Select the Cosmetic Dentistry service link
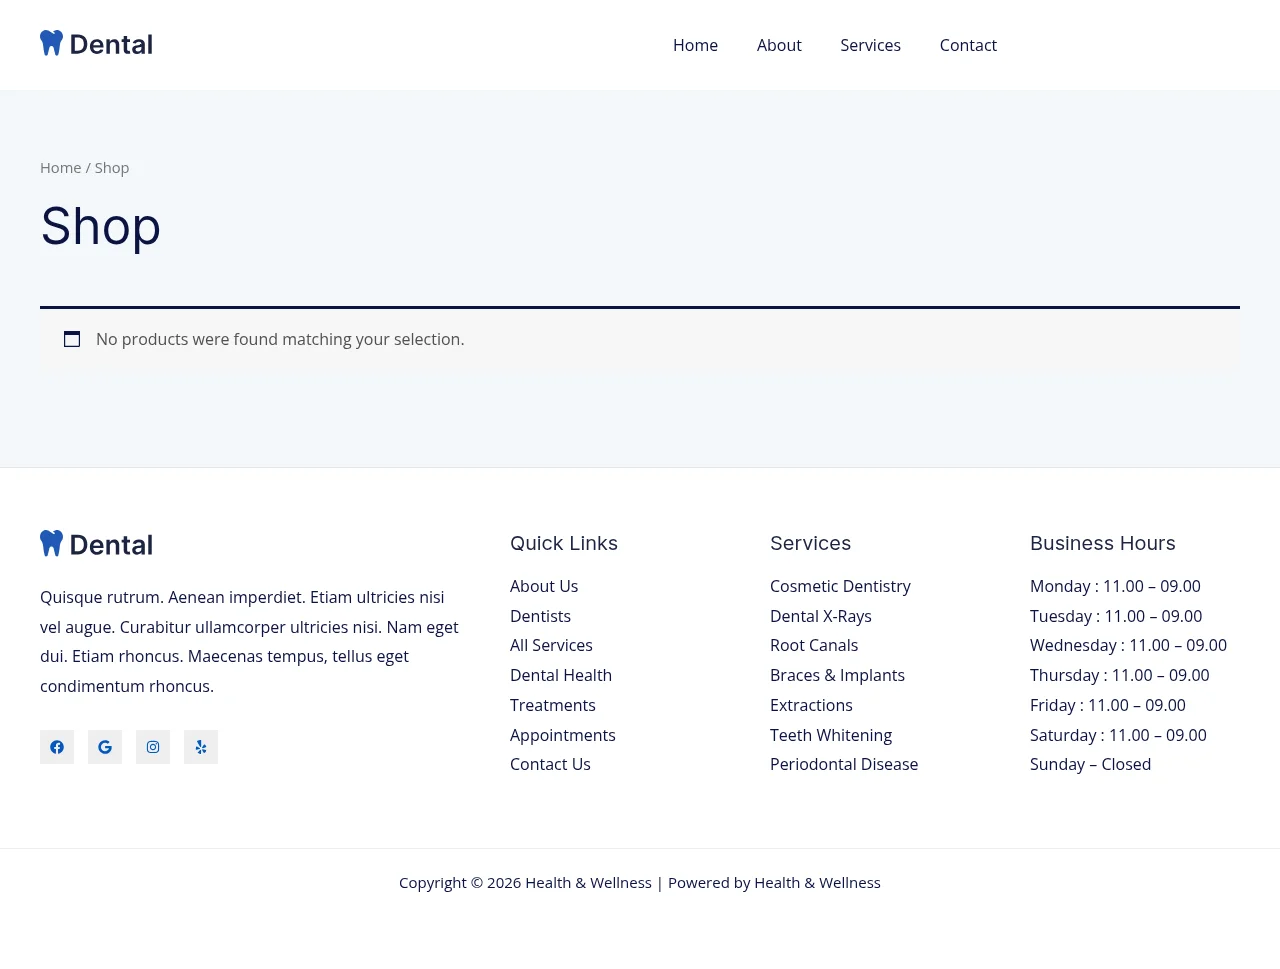The image size is (1280, 969). coord(840,586)
